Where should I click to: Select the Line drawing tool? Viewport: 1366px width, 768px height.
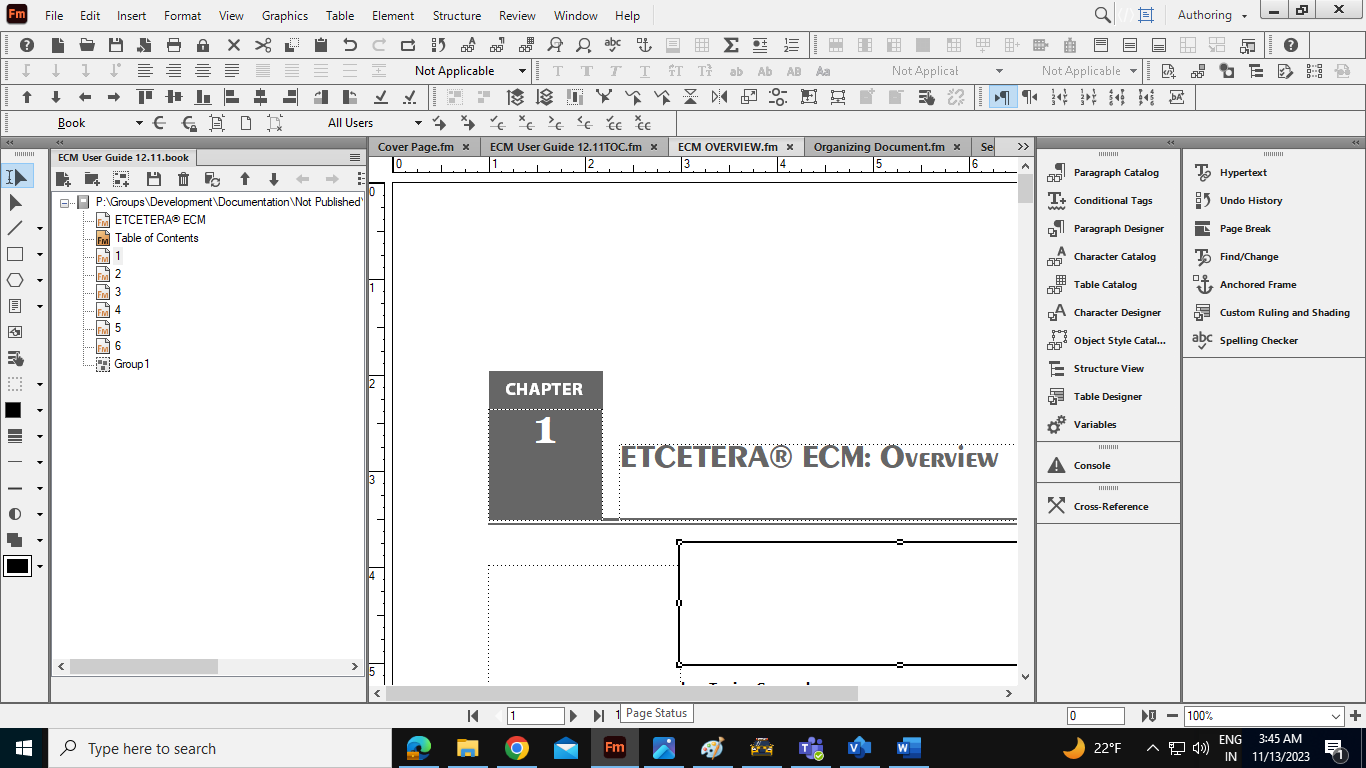[x=15, y=228]
